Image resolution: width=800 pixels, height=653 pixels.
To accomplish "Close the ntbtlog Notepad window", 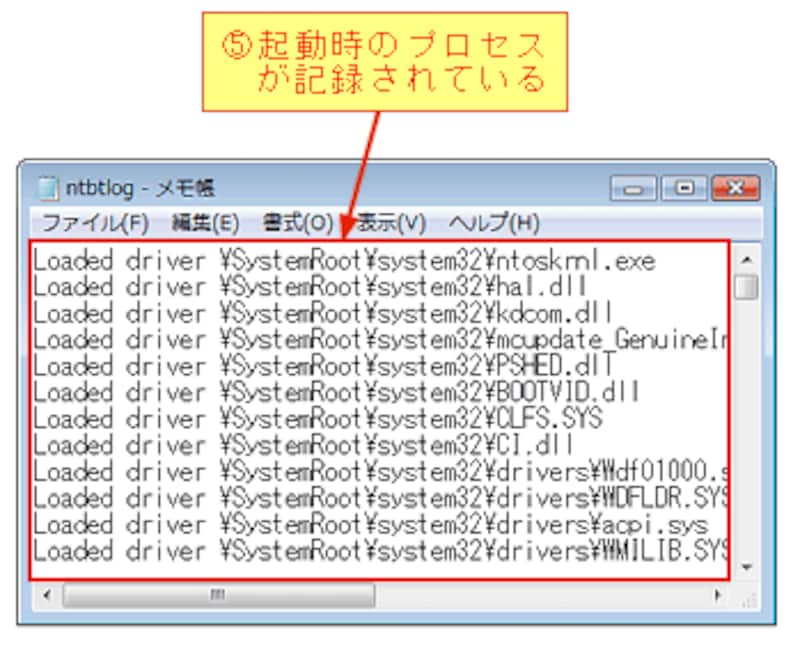I will coord(735,188).
